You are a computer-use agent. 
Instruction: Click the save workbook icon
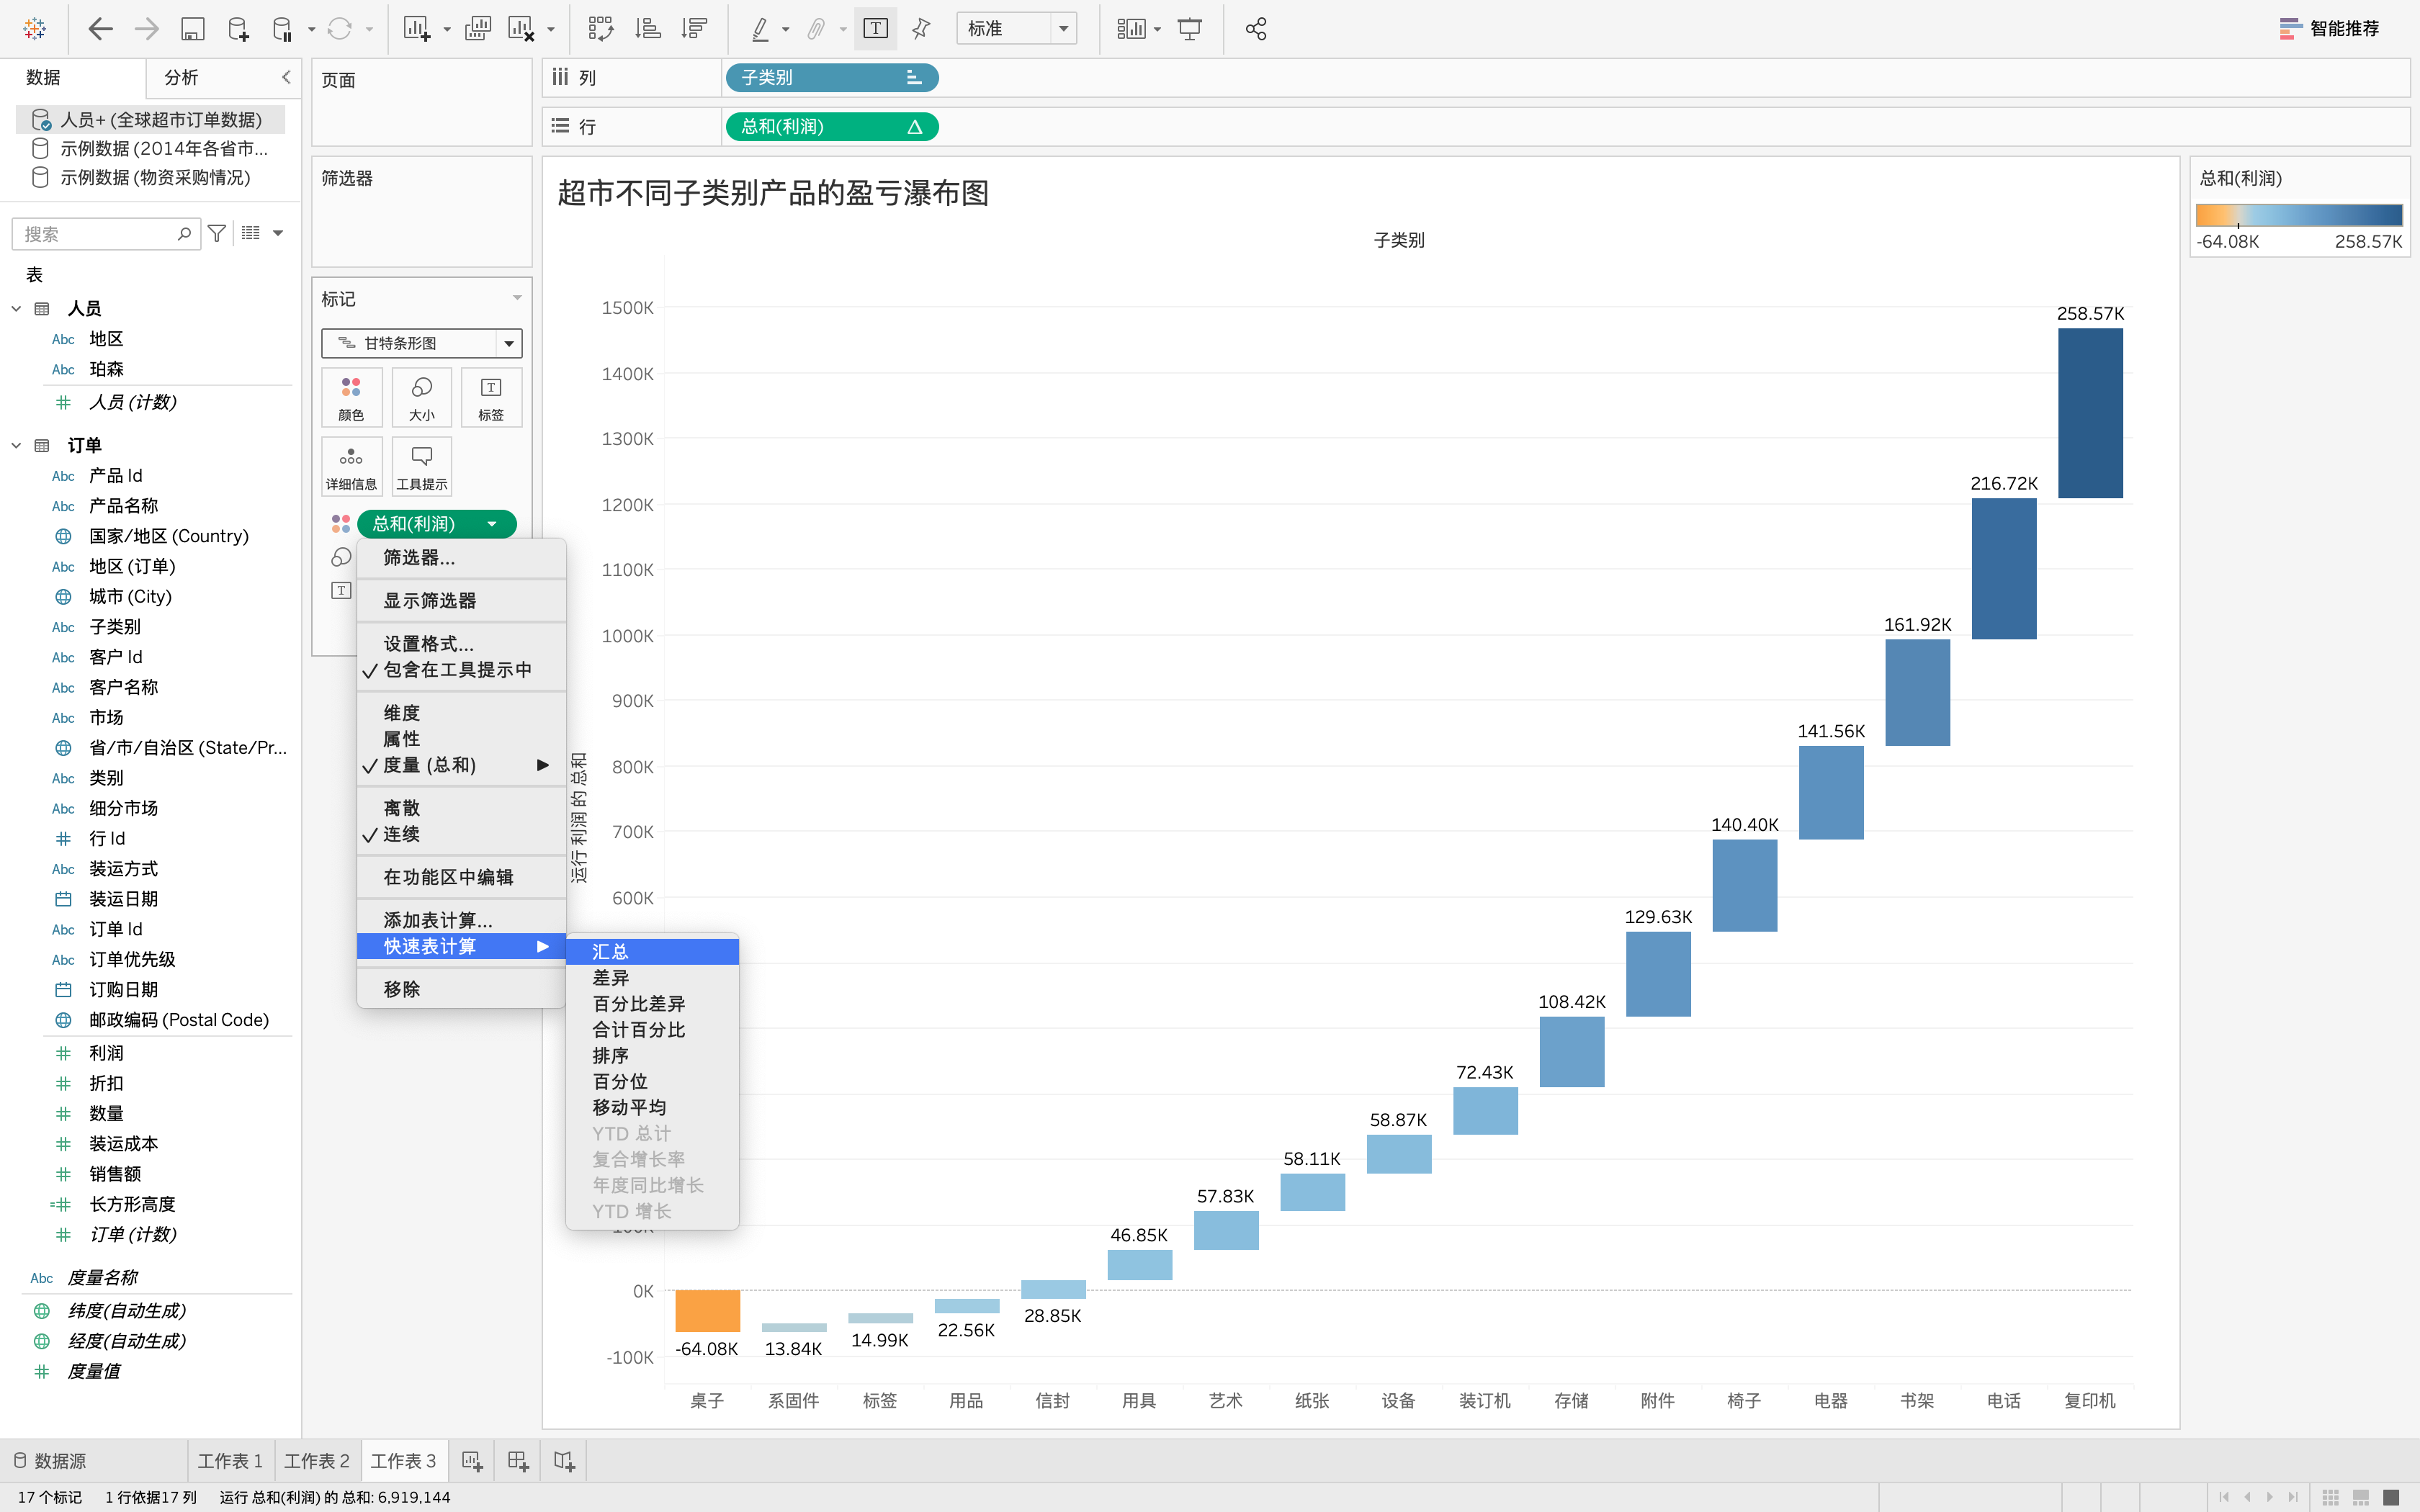click(192, 29)
